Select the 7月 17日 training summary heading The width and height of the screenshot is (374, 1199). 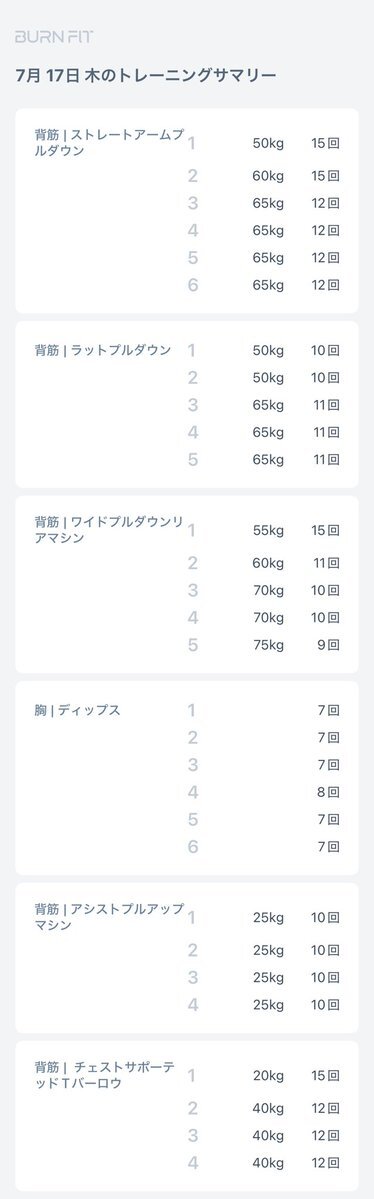coord(145,76)
